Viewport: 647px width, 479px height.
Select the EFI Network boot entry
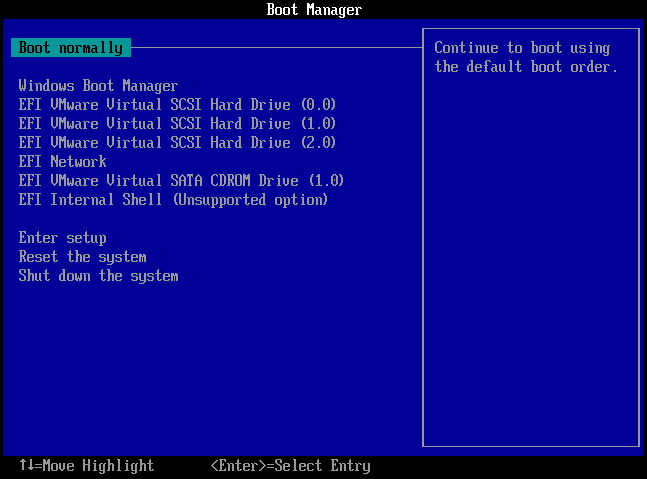pyautogui.click(x=62, y=162)
